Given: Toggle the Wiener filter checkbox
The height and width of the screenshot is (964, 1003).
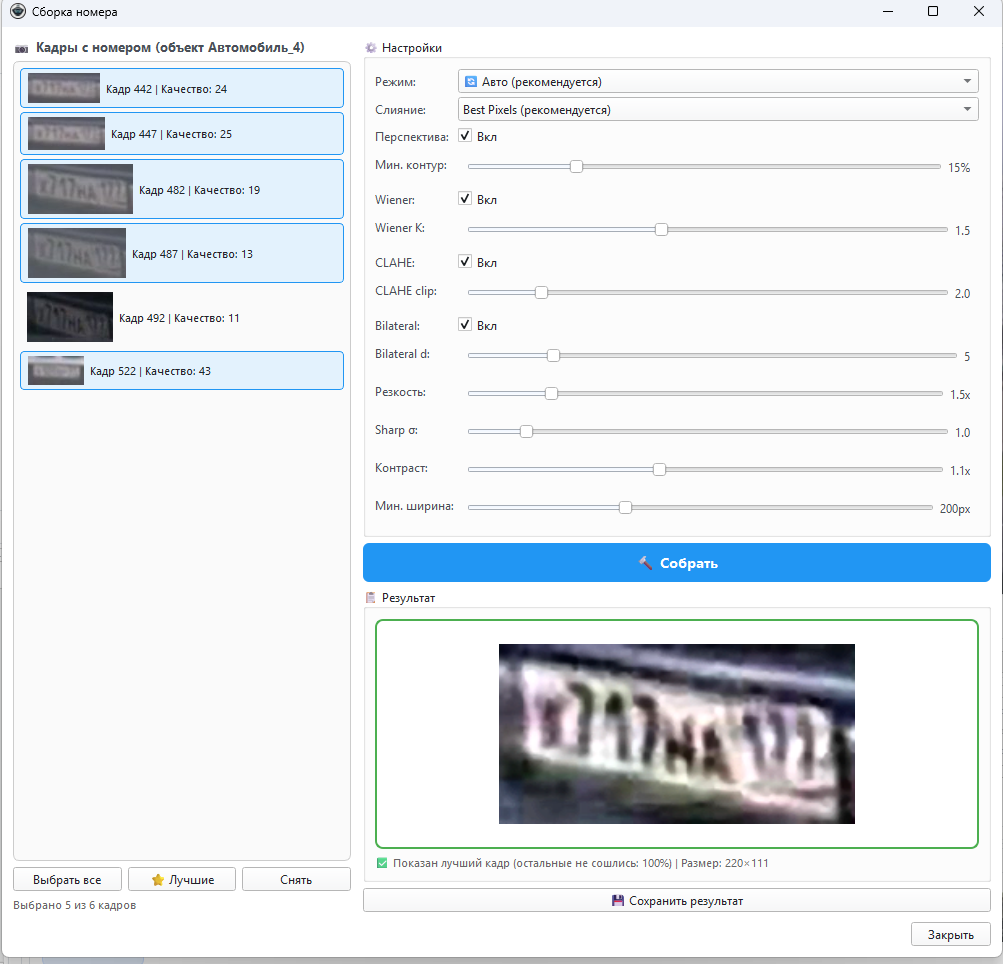Looking at the screenshot, I should (x=465, y=199).
